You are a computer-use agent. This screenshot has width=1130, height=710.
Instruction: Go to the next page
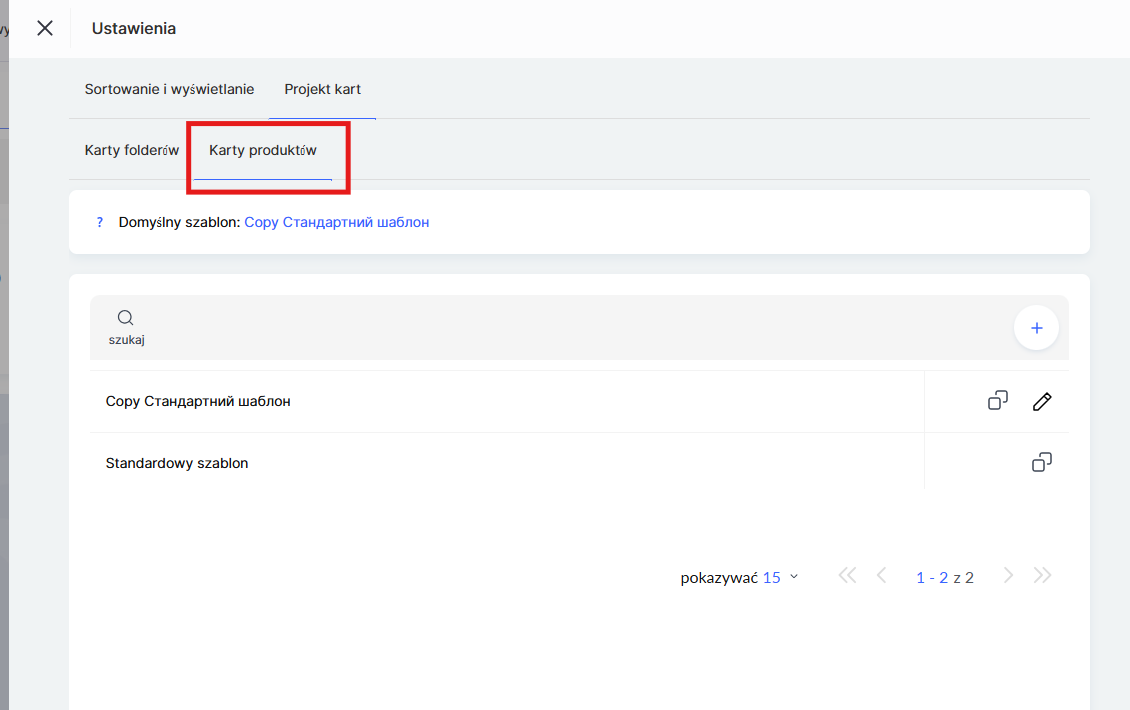pos(1008,576)
